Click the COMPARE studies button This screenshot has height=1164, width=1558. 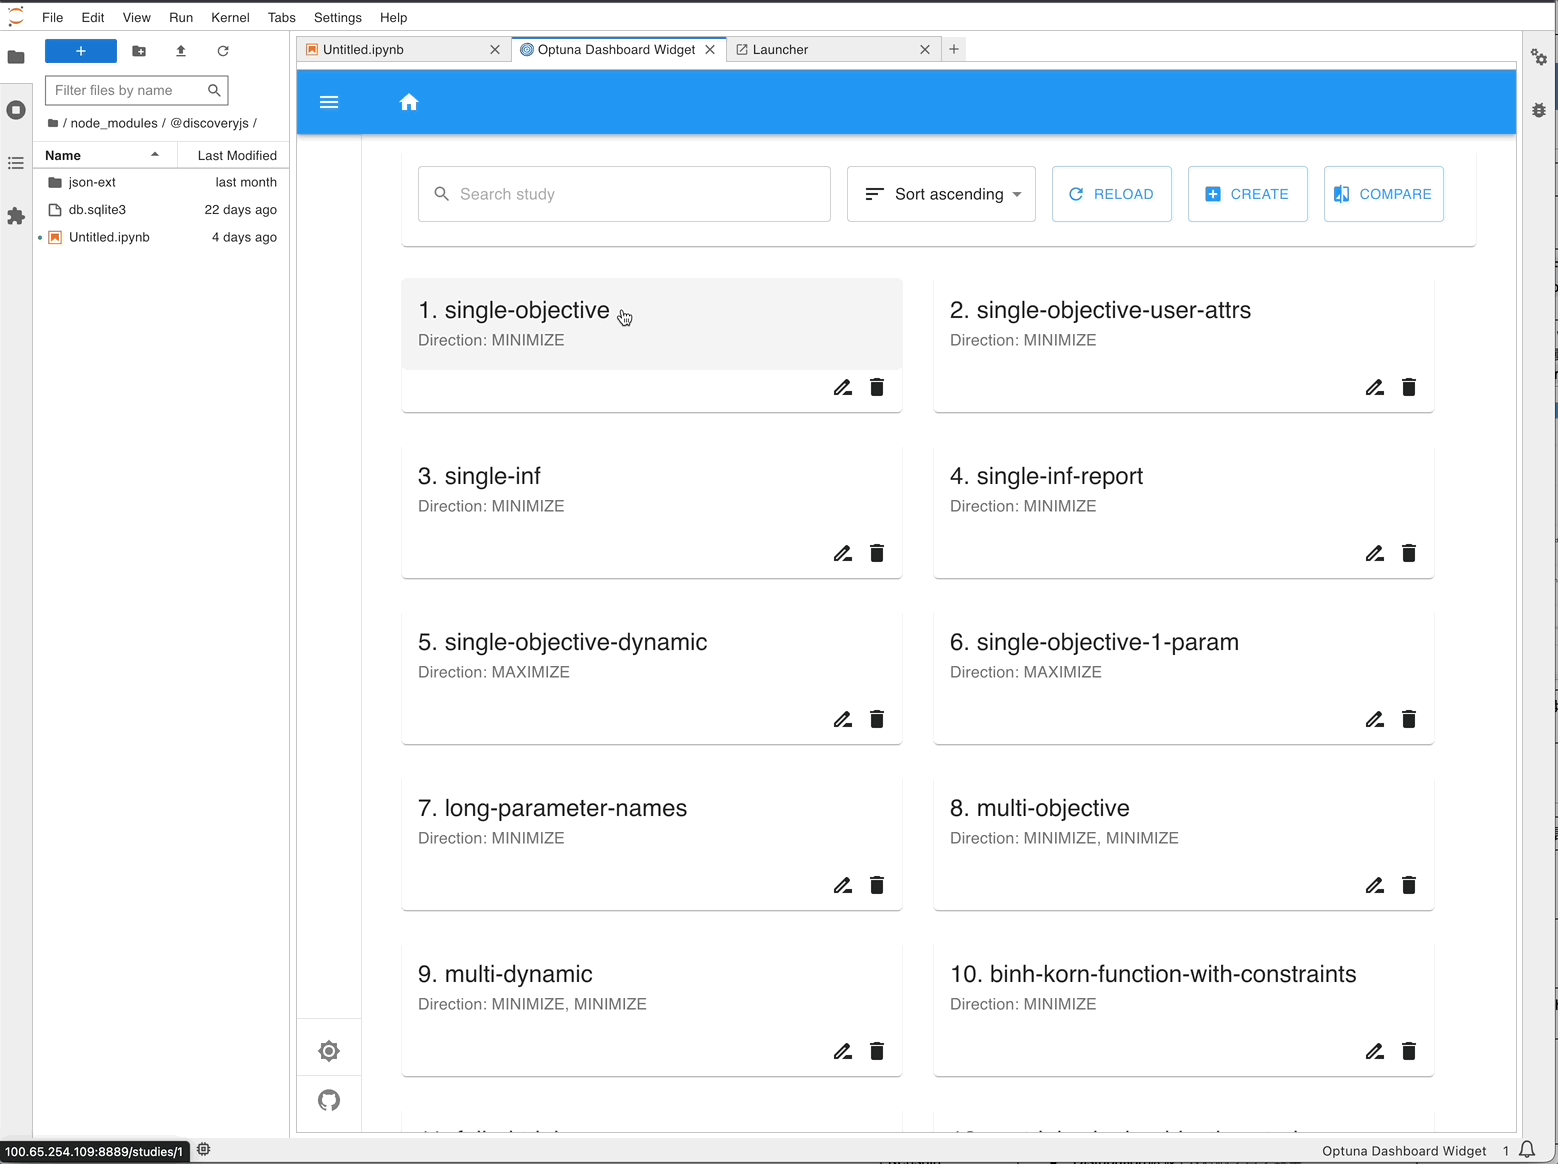[1384, 194]
